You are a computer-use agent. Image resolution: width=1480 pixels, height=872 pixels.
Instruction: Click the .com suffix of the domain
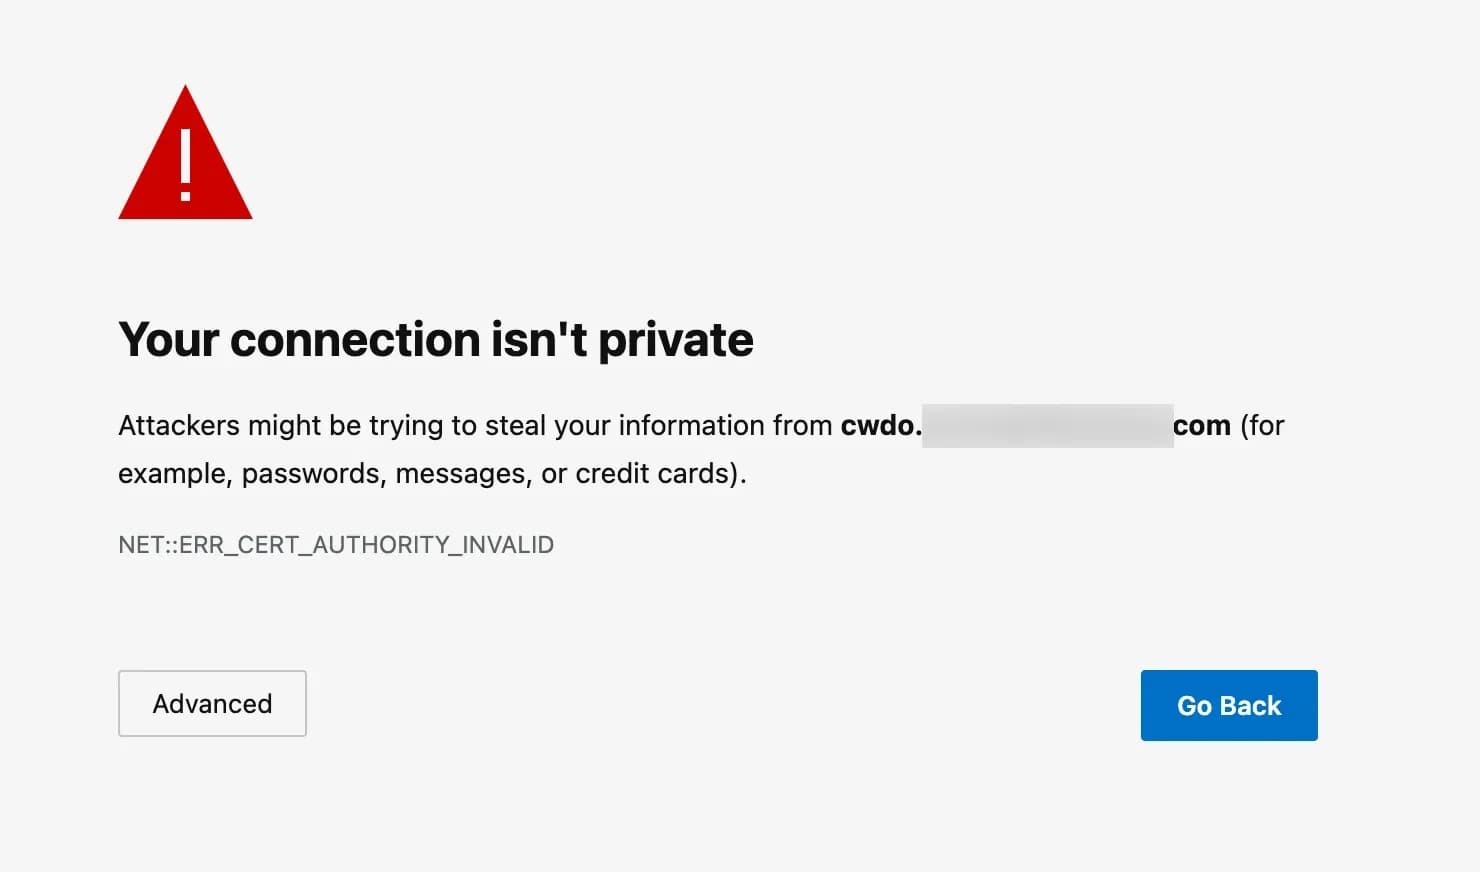pyautogui.click(x=1203, y=425)
